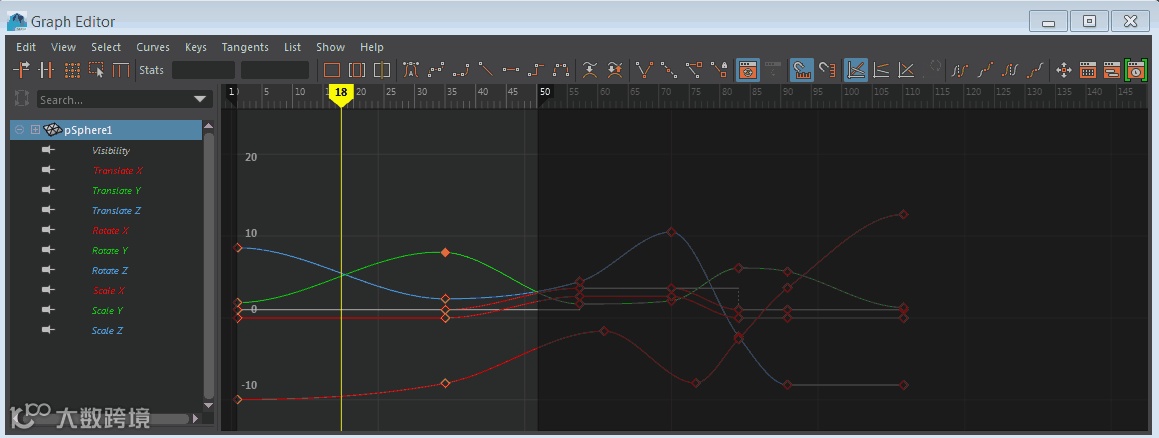1159x438 pixels.
Task: Apply Clamped tangents
Action: click(x=461, y=70)
